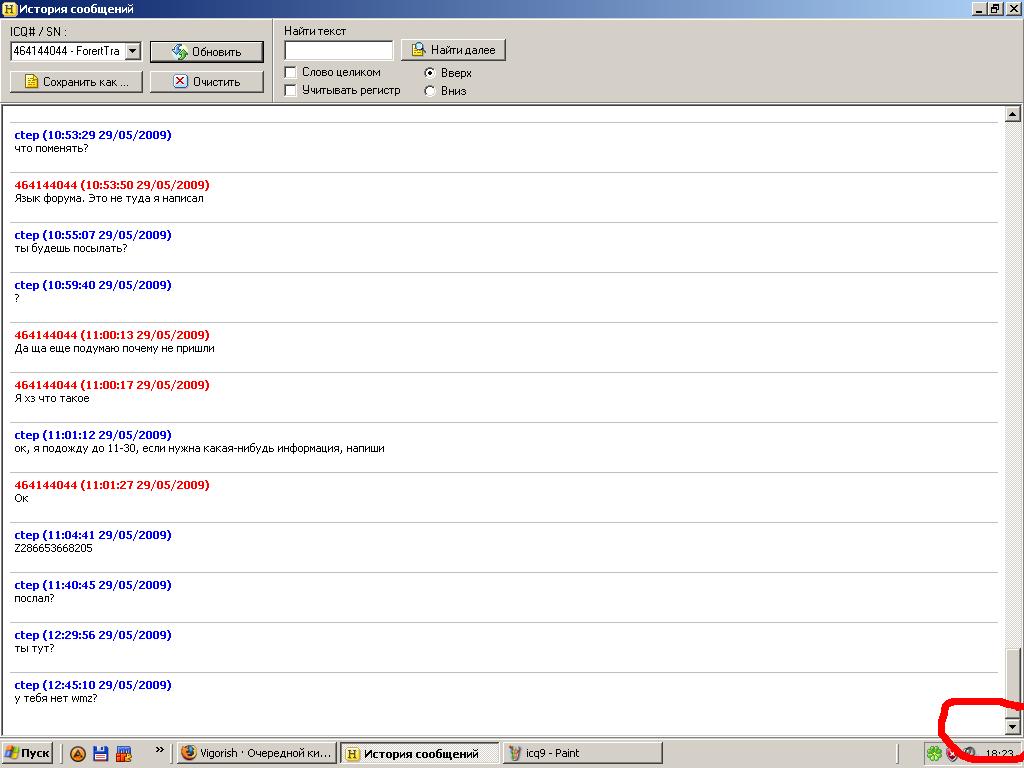1024x768 pixels.
Task: Expand hidden quick launch items chevron
Action: point(158,750)
